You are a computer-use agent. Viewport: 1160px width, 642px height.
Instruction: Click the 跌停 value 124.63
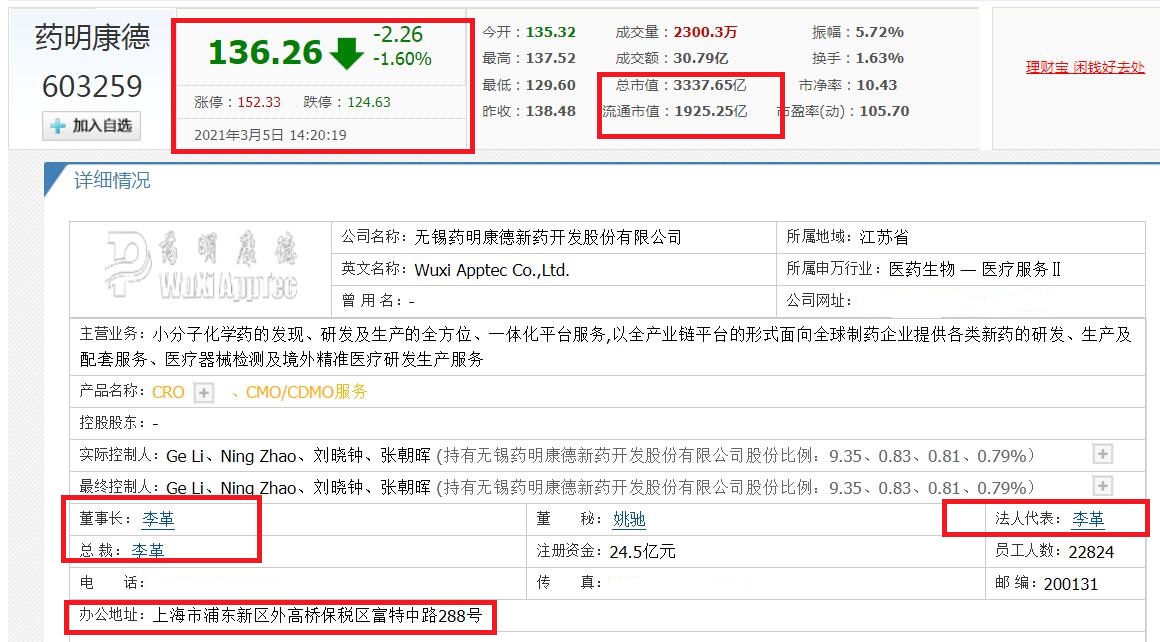(x=368, y=102)
